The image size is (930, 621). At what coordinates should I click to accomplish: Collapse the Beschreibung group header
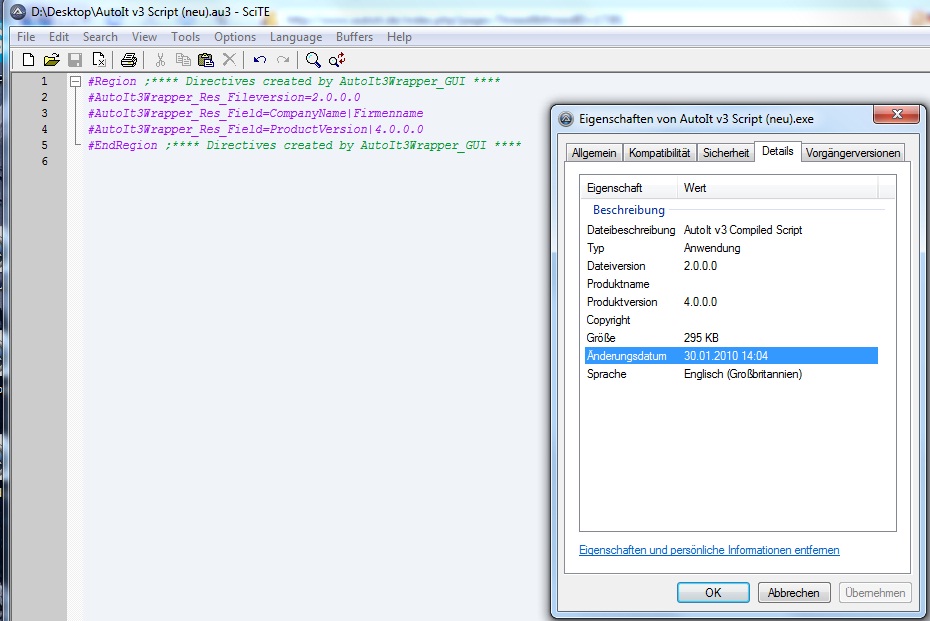tap(628, 210)
